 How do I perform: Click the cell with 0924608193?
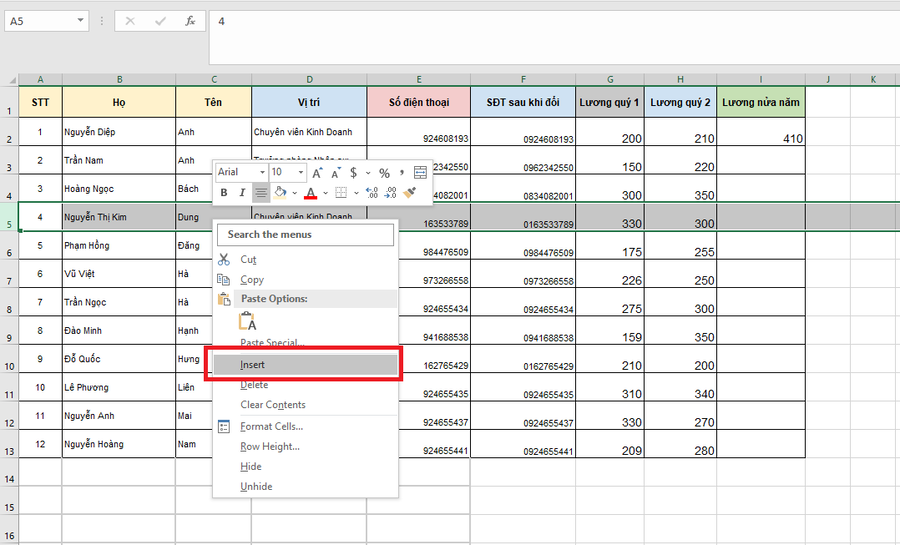pyautogui.click(x=523, y=132)
